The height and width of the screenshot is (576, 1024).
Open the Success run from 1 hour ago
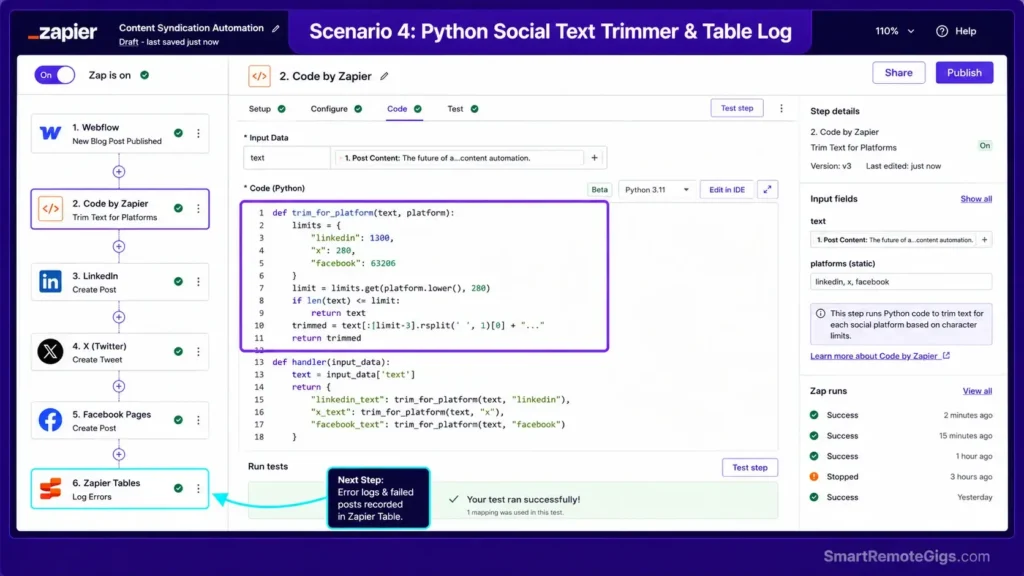[x=901, y=456]
